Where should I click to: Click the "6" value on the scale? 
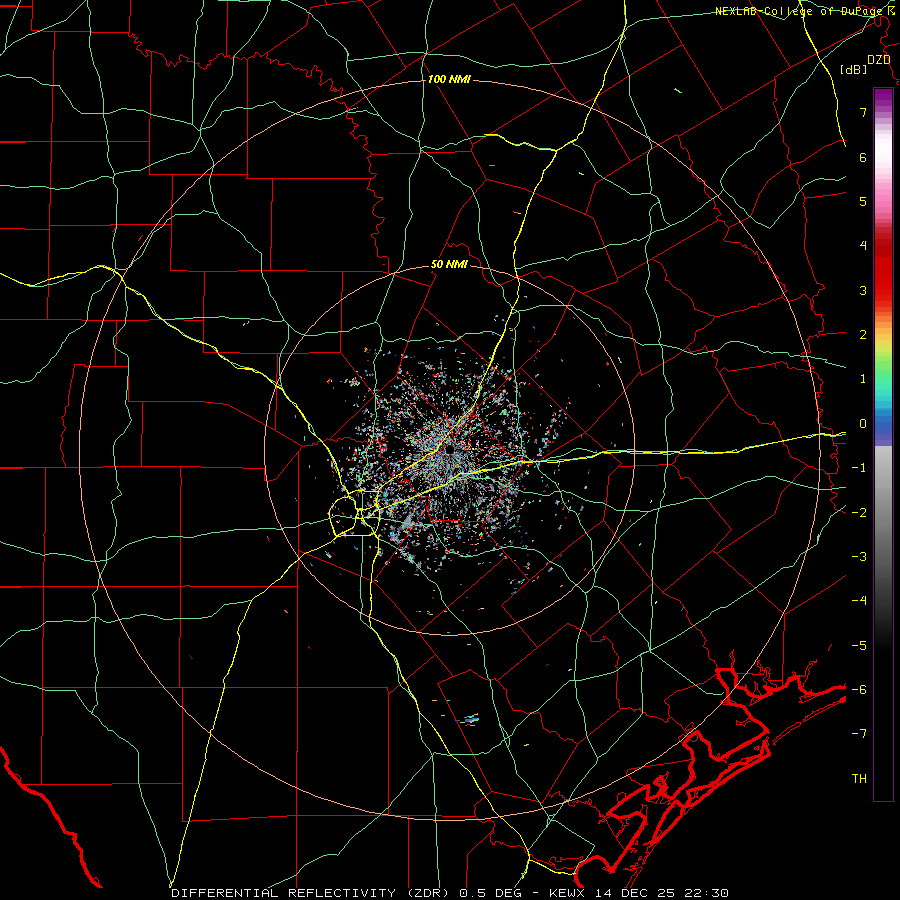point(863,157)
